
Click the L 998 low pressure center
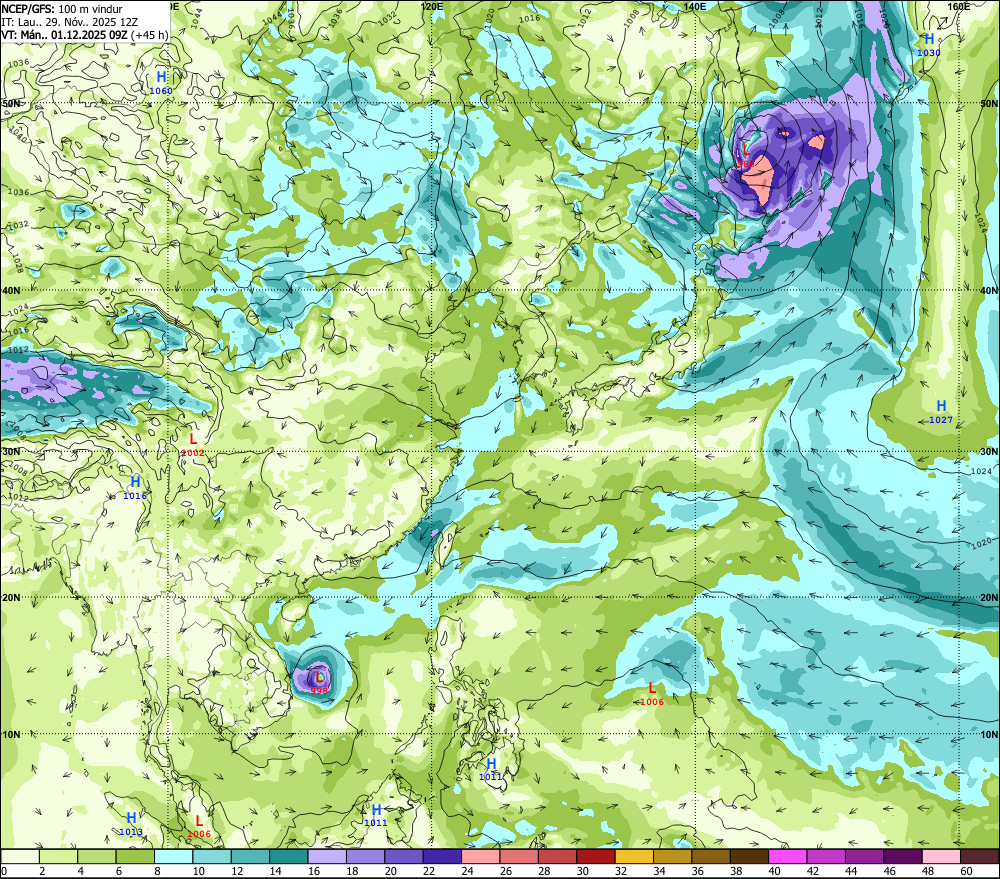pos(319,683)
